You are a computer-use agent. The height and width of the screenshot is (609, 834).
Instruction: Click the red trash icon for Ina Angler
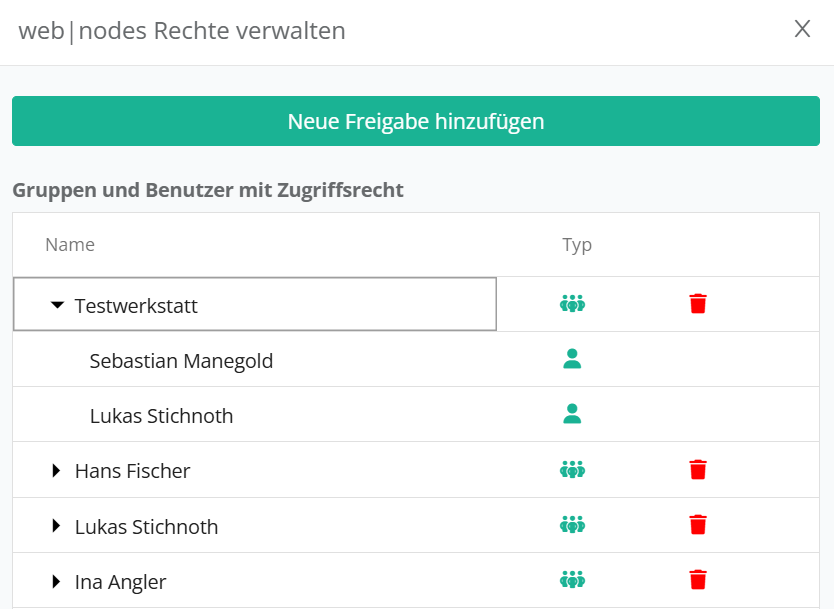(698, 580)
